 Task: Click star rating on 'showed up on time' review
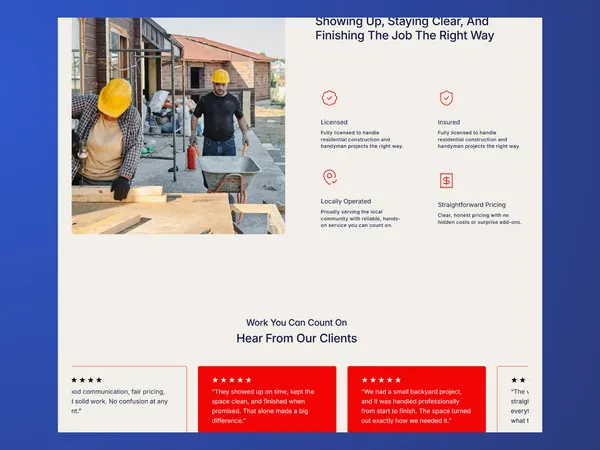click(x=232, y=380)
